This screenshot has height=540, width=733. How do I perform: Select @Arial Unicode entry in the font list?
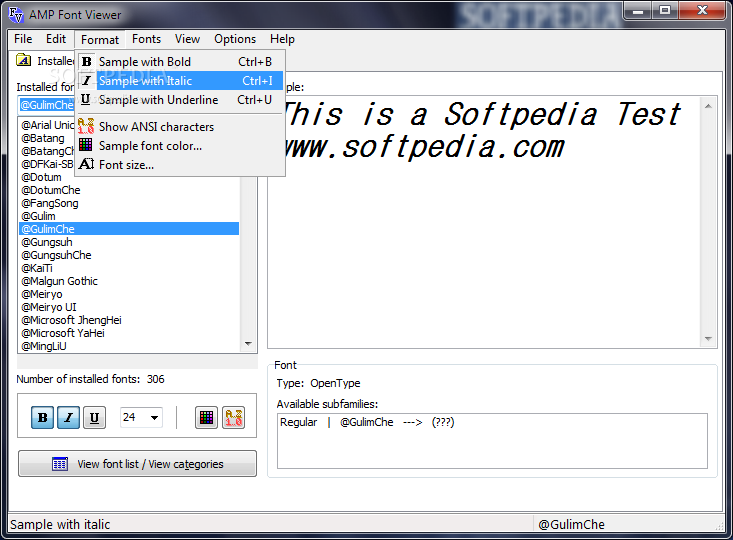click(x=47, y=125)
